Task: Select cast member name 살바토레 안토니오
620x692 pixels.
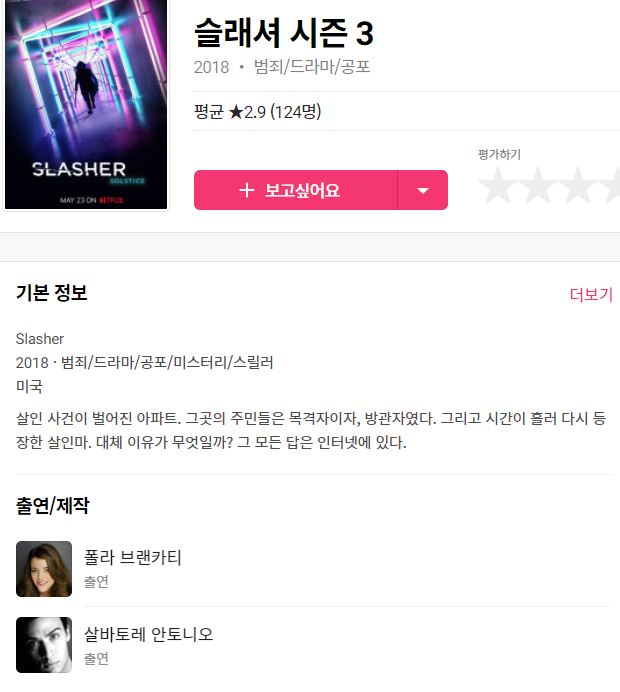Action: pos(149,634)
